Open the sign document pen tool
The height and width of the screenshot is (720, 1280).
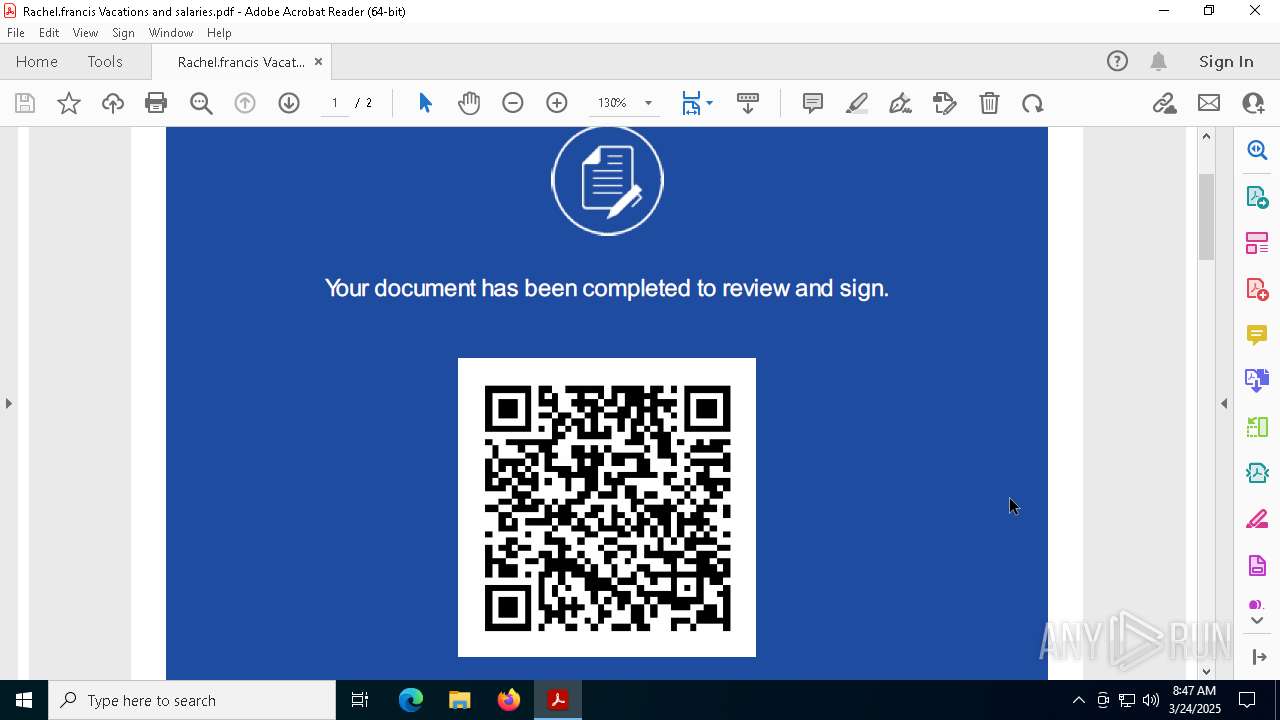pyautogui.click(x=900, y=103)
